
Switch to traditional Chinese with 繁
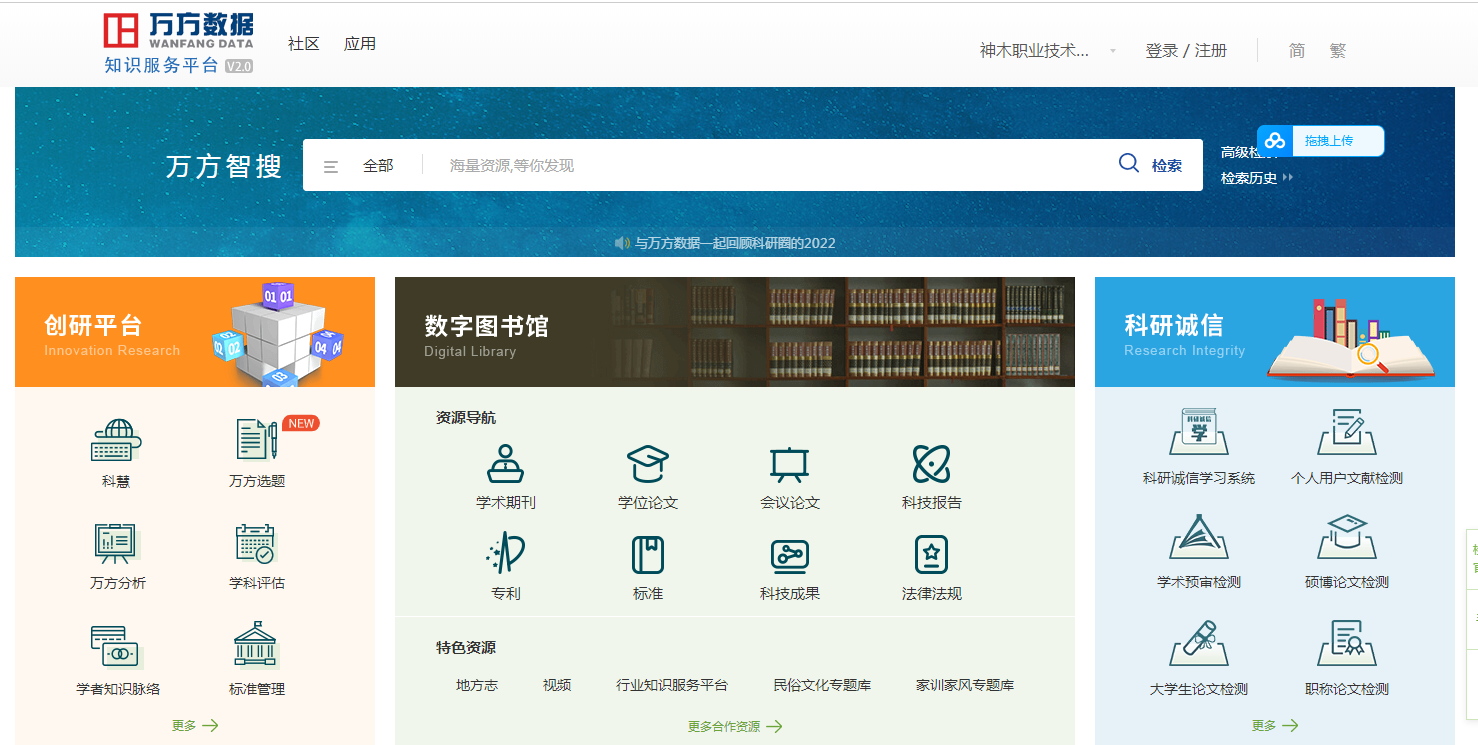click(1337, 51)
